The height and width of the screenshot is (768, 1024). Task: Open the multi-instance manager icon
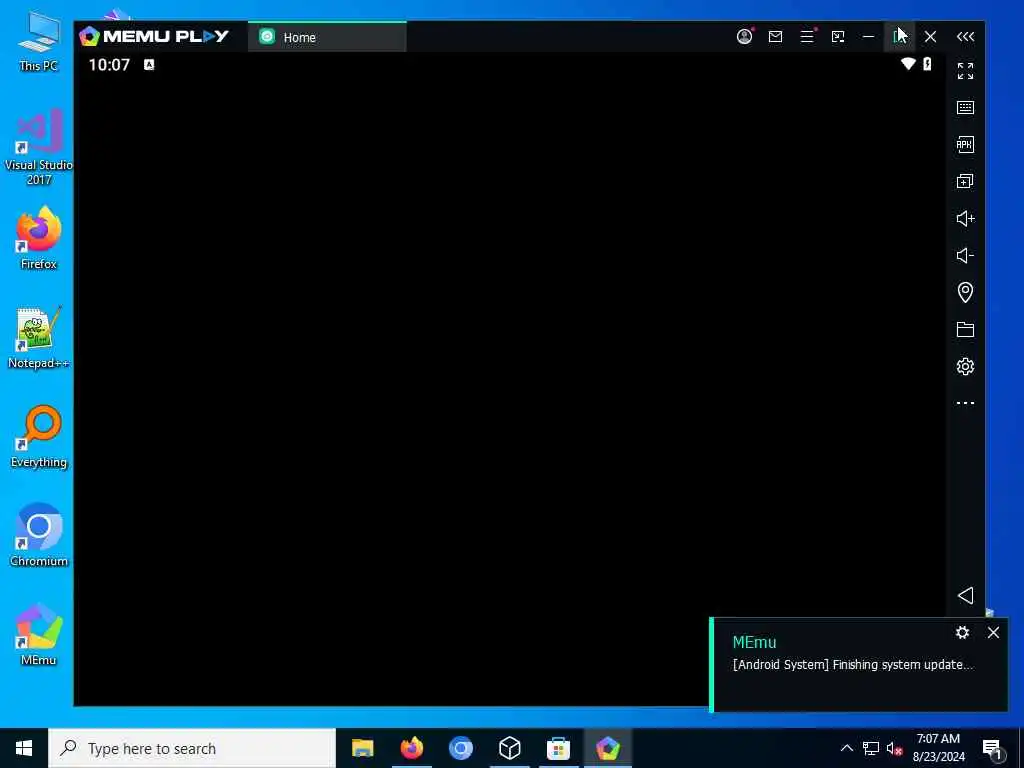[965, 182]
